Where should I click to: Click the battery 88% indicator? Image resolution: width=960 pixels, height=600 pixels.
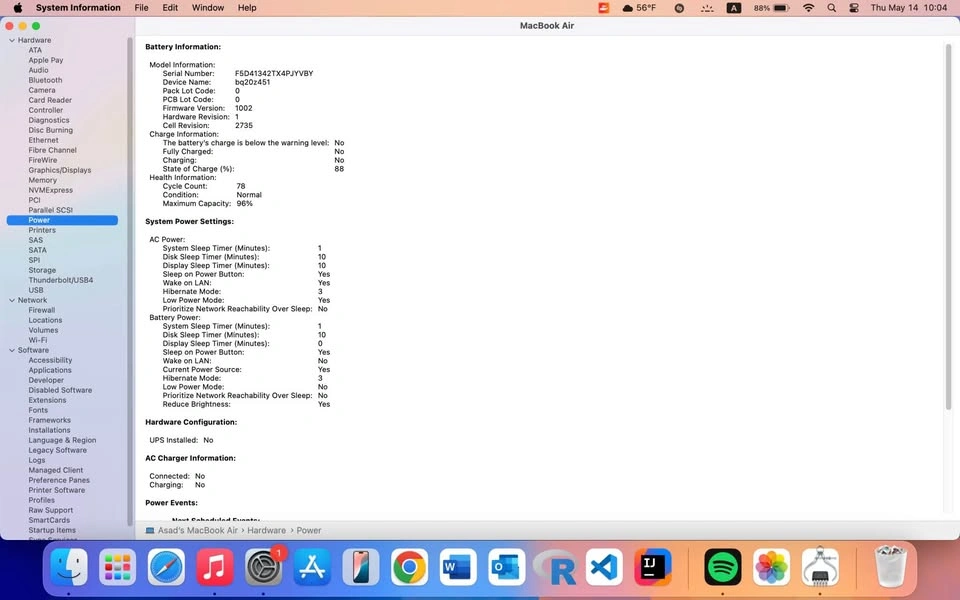(x=771, y=8)
